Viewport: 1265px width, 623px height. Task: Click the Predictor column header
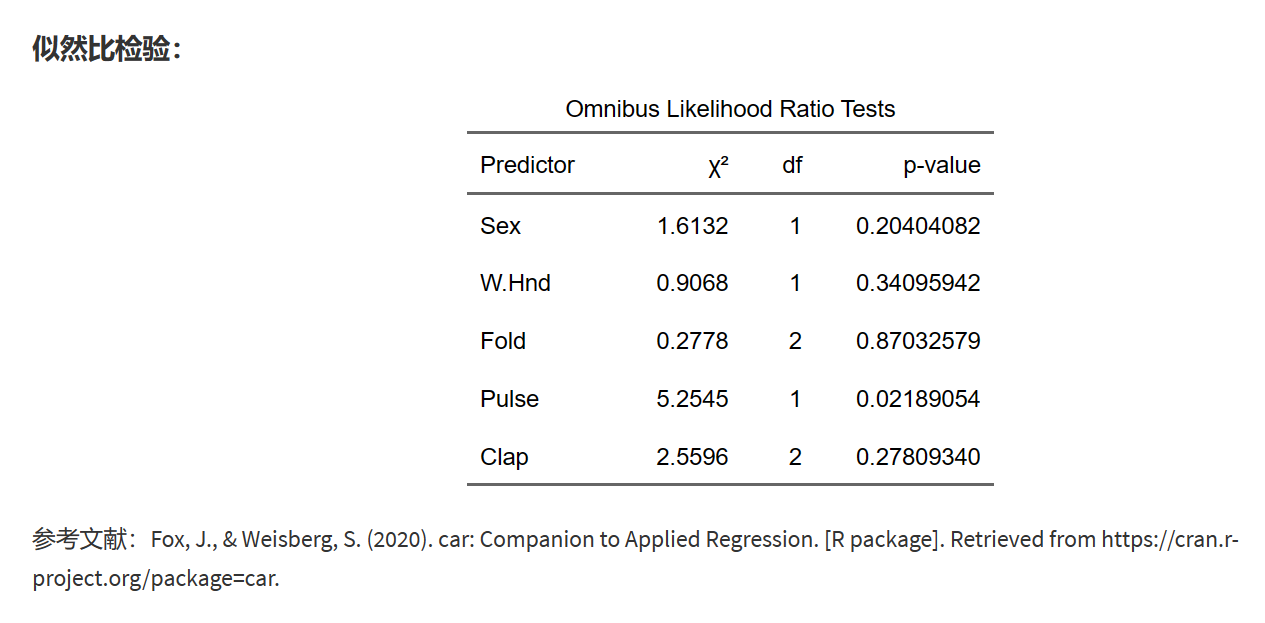[x=527, y=165]
